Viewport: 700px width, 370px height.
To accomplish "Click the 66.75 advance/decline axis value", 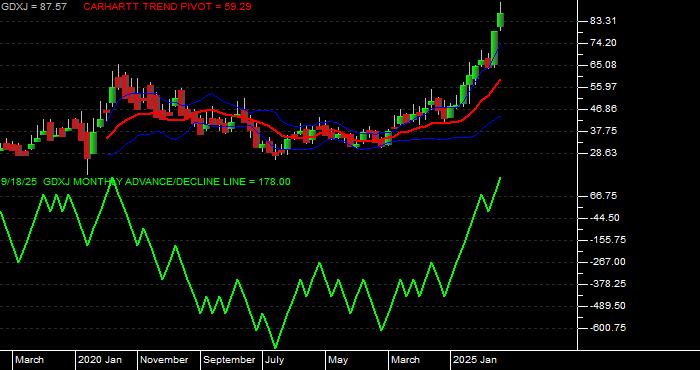I will pos(602,196).
